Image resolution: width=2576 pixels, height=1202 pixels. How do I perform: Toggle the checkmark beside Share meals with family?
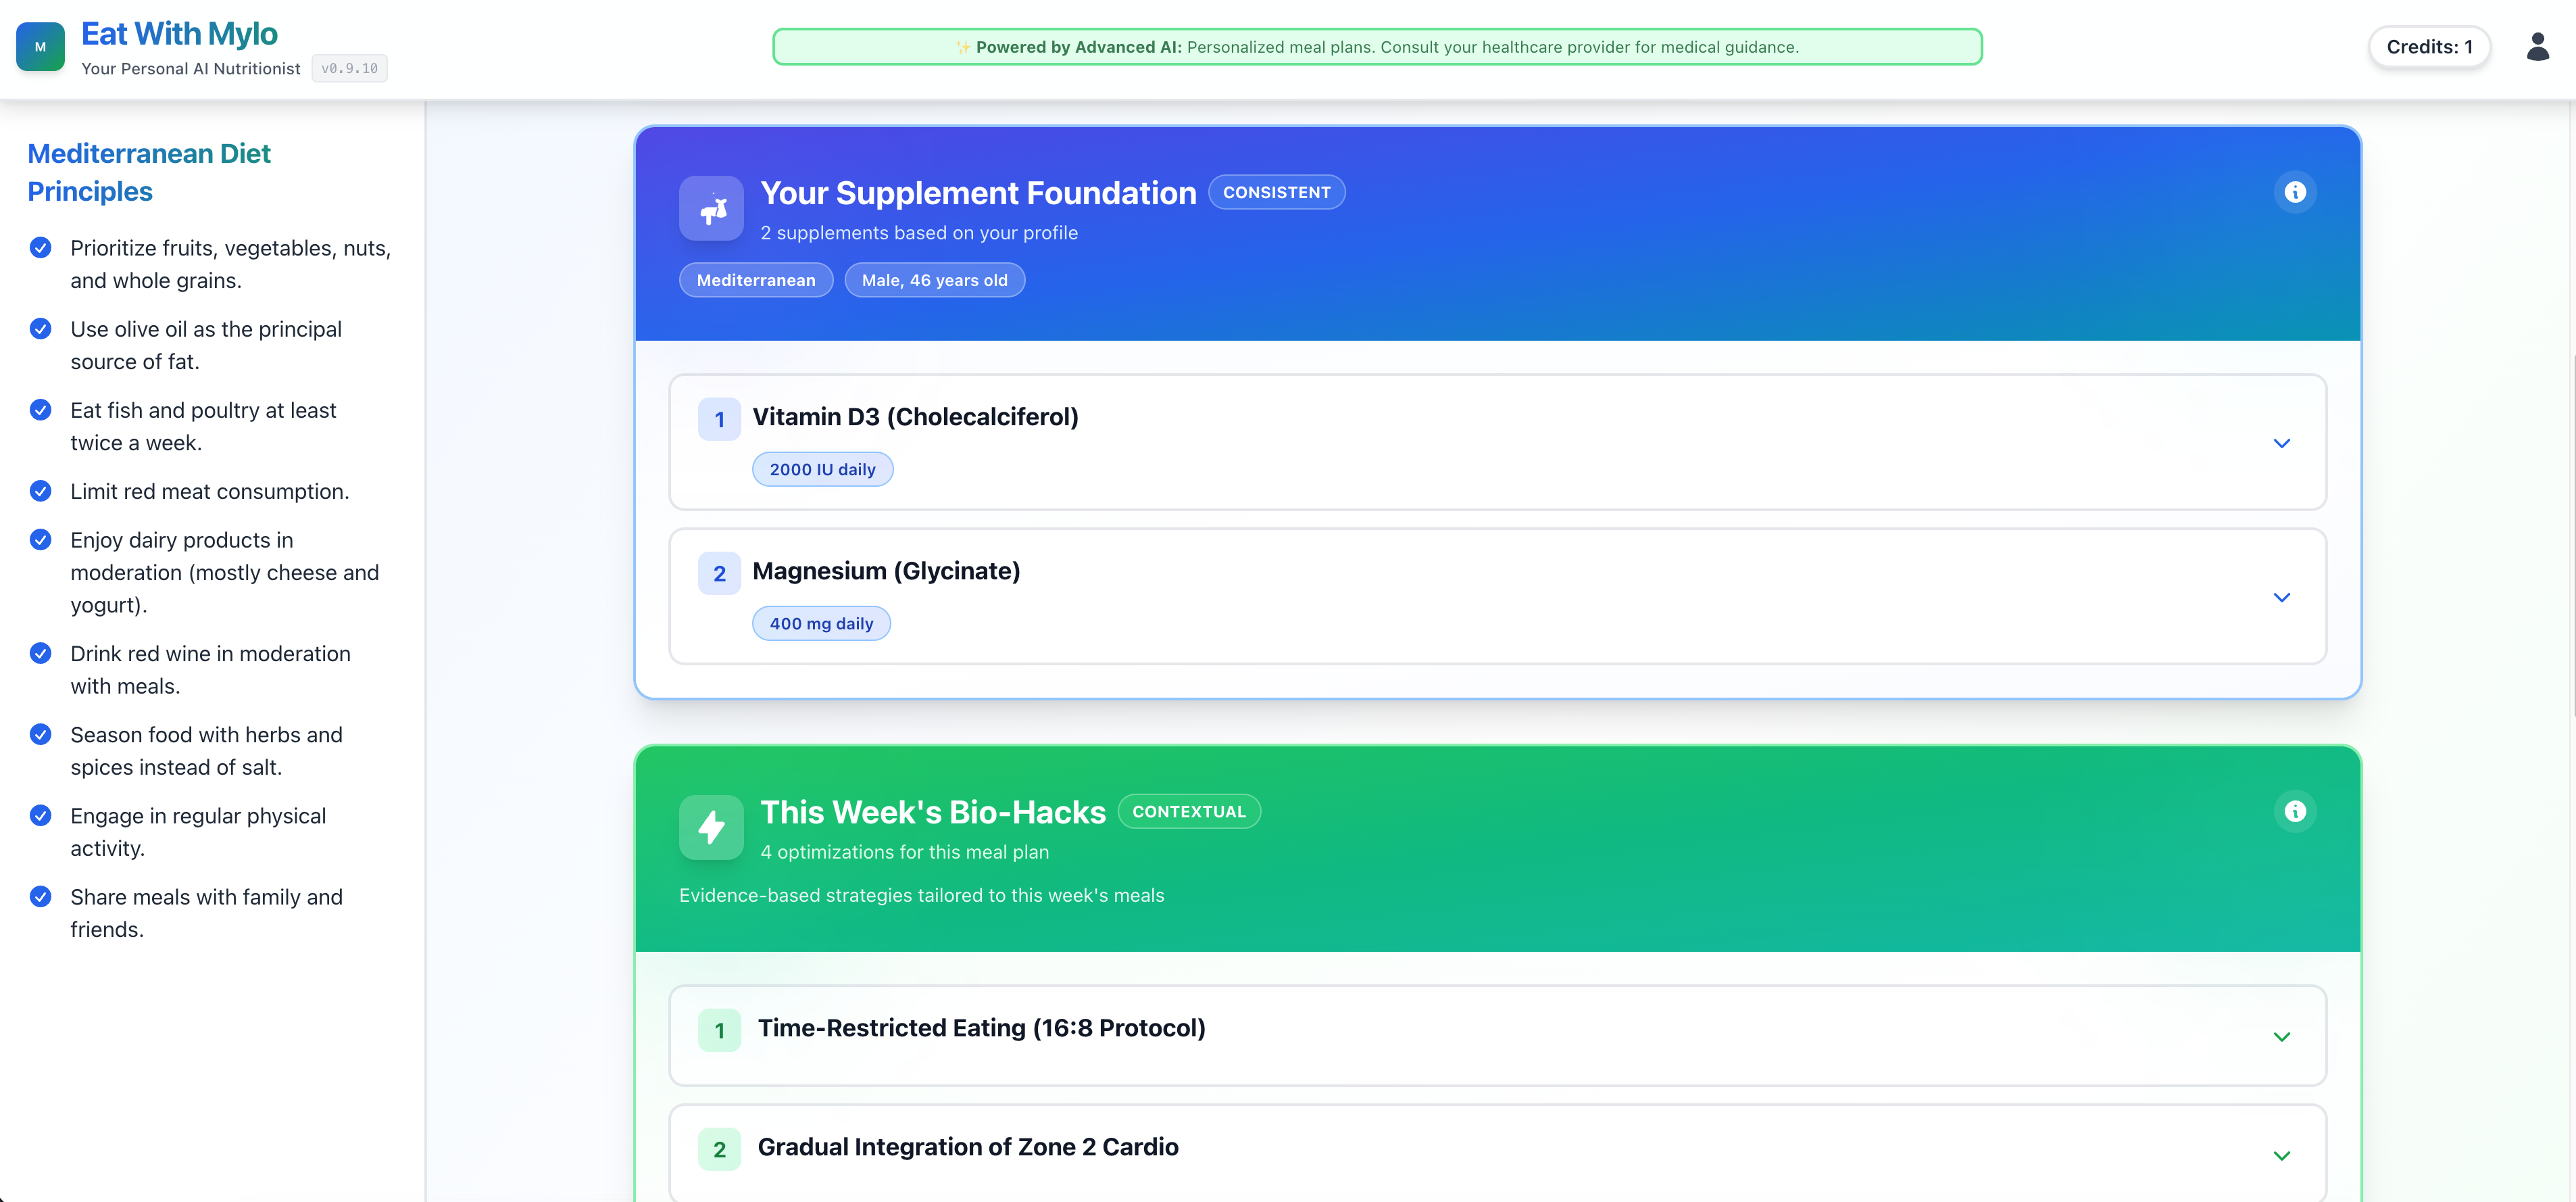click(x=40, y=896)
